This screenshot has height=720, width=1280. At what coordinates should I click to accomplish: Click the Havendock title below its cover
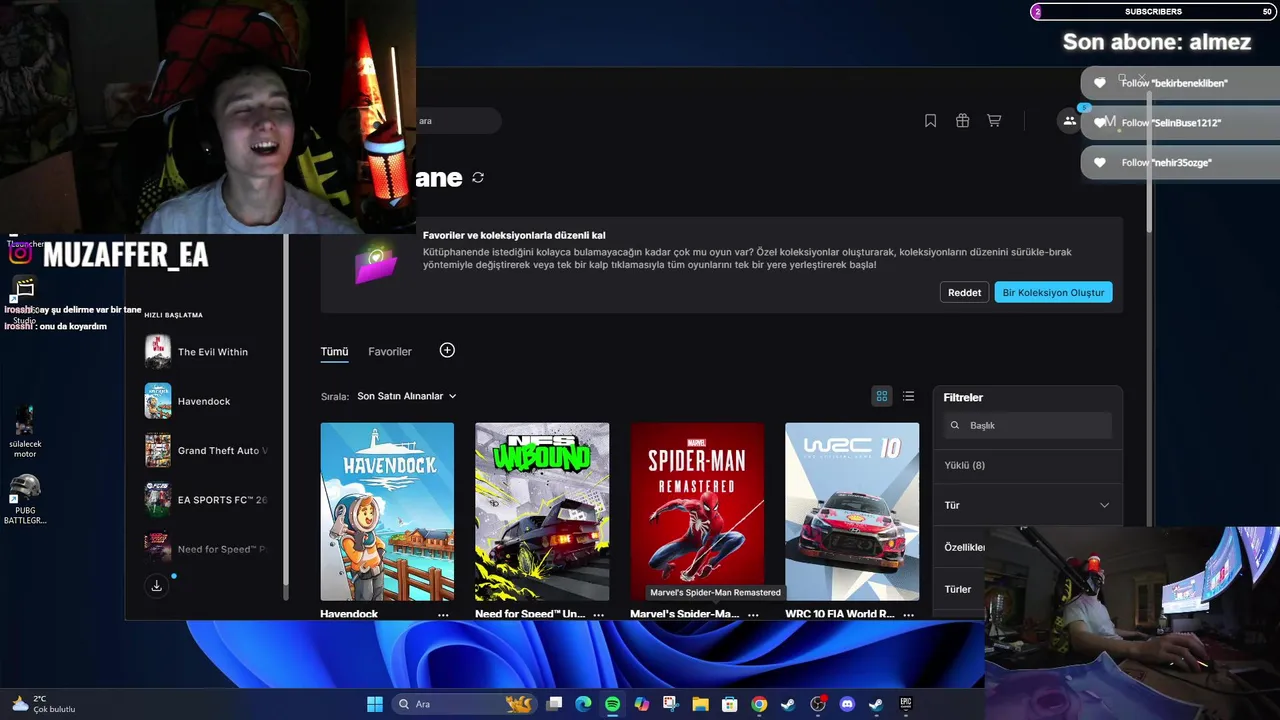349,614
